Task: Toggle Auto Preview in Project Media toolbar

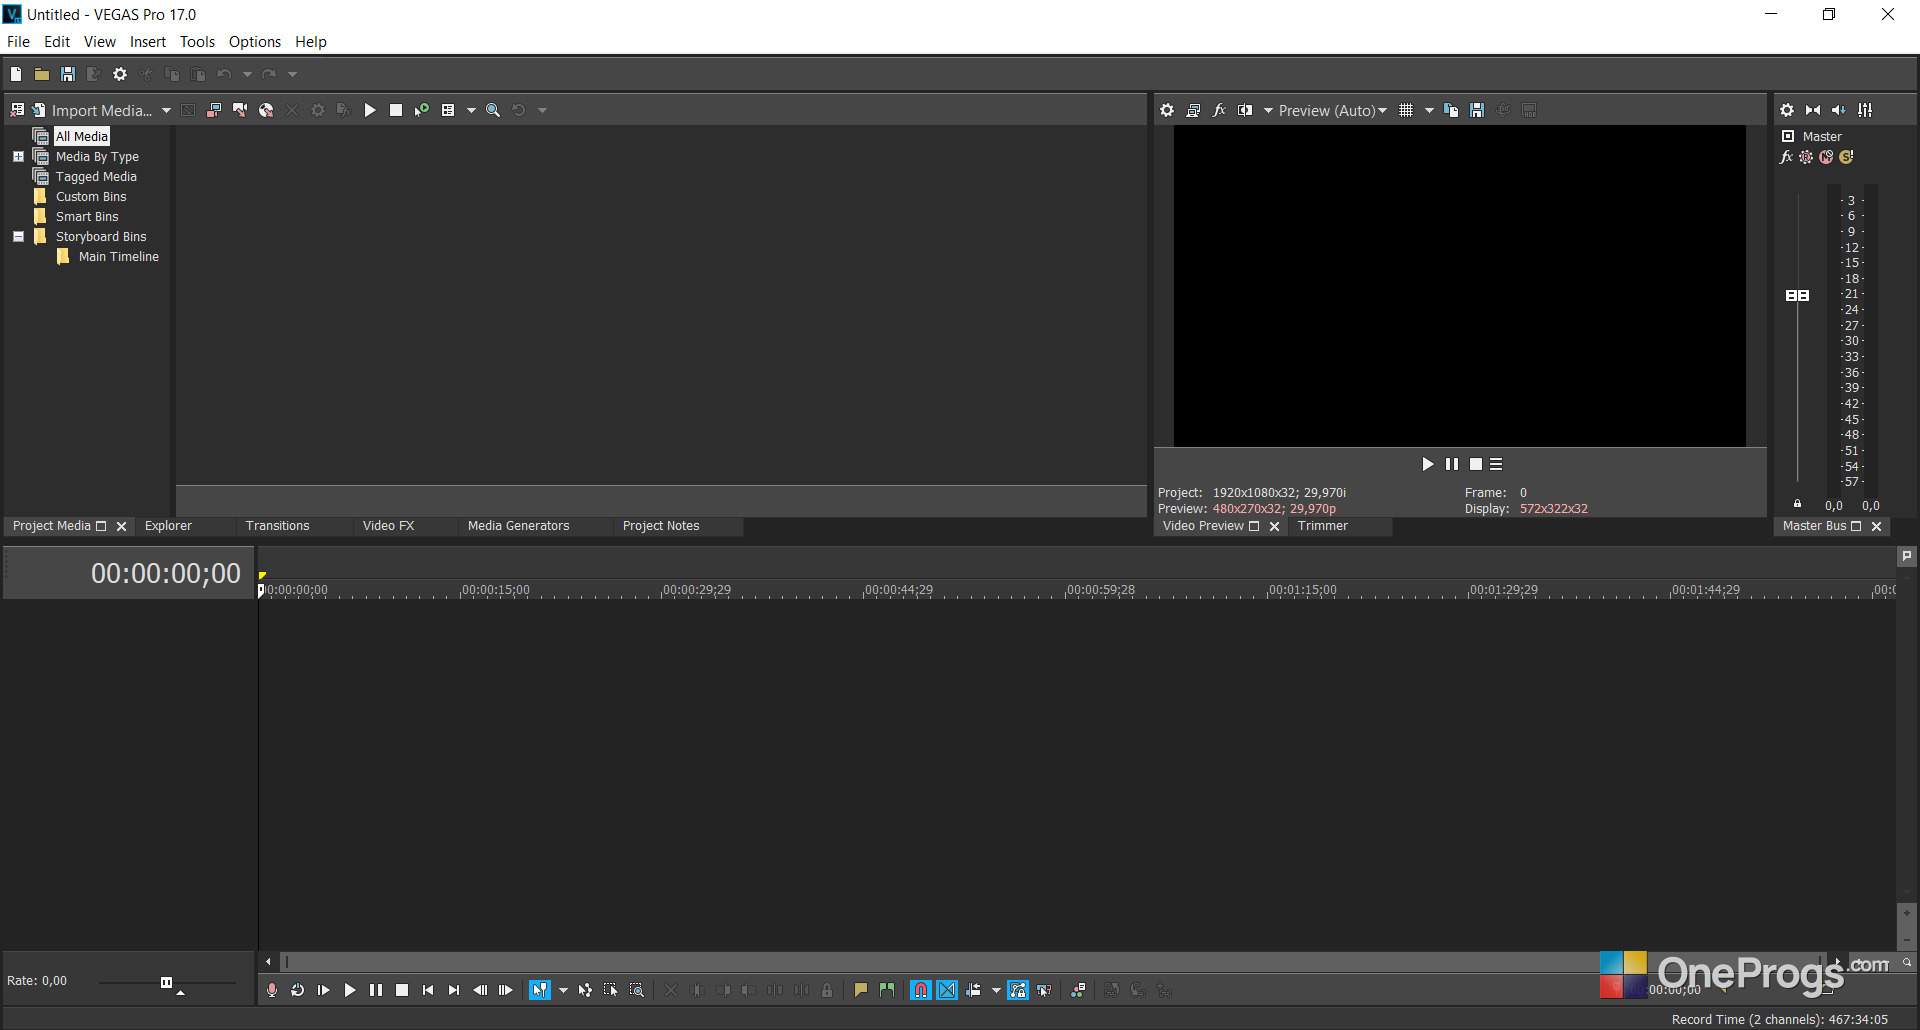Action: tap(422, 110)
